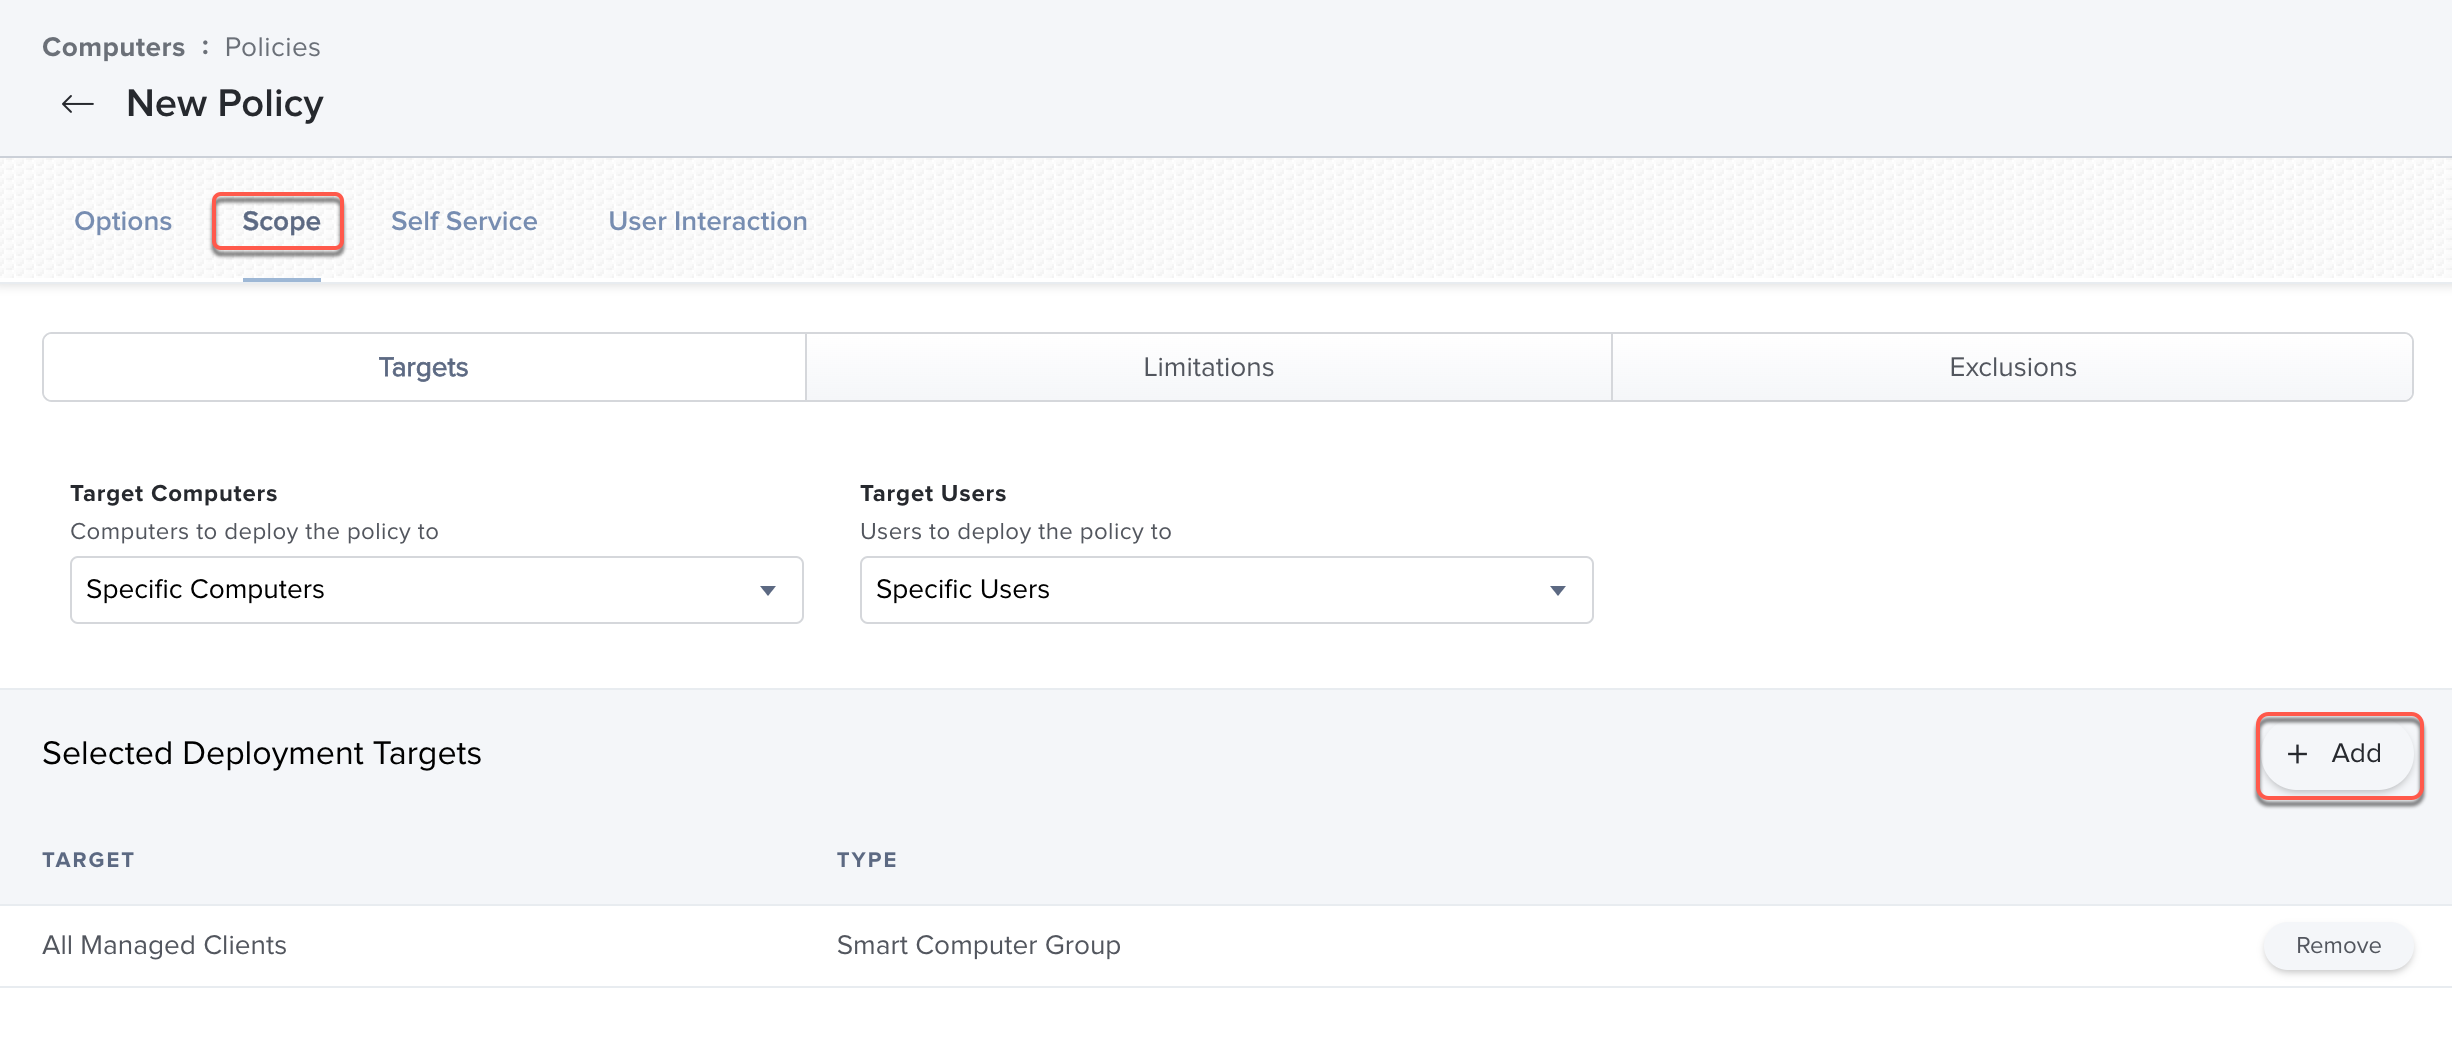Click the Computers breadcrumb link
This screenshot has height=1052, width=2452.
click(113, 47)
